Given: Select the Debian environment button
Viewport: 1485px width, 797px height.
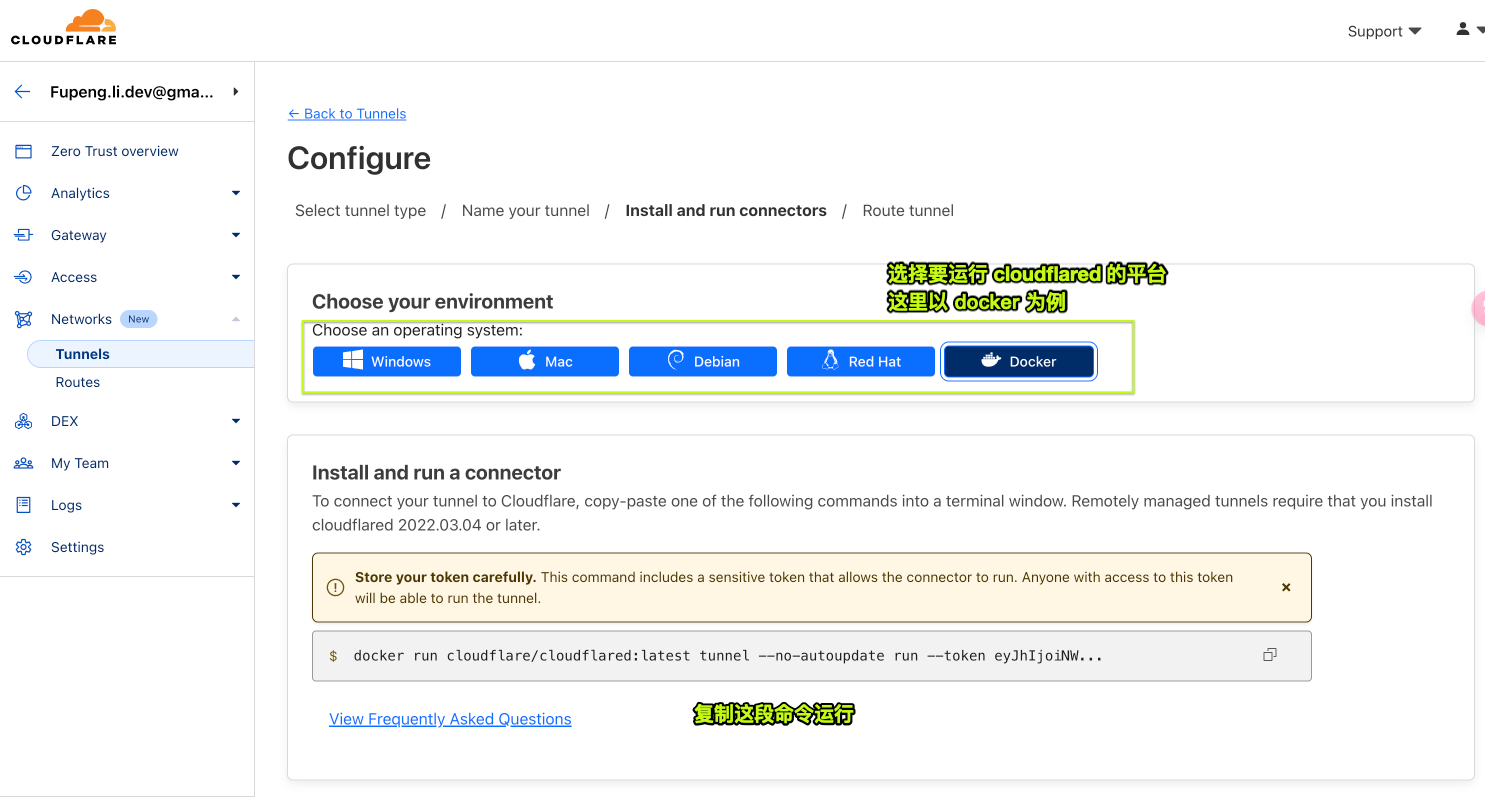Looking at the screenshot, I should (x=703, y=361).
